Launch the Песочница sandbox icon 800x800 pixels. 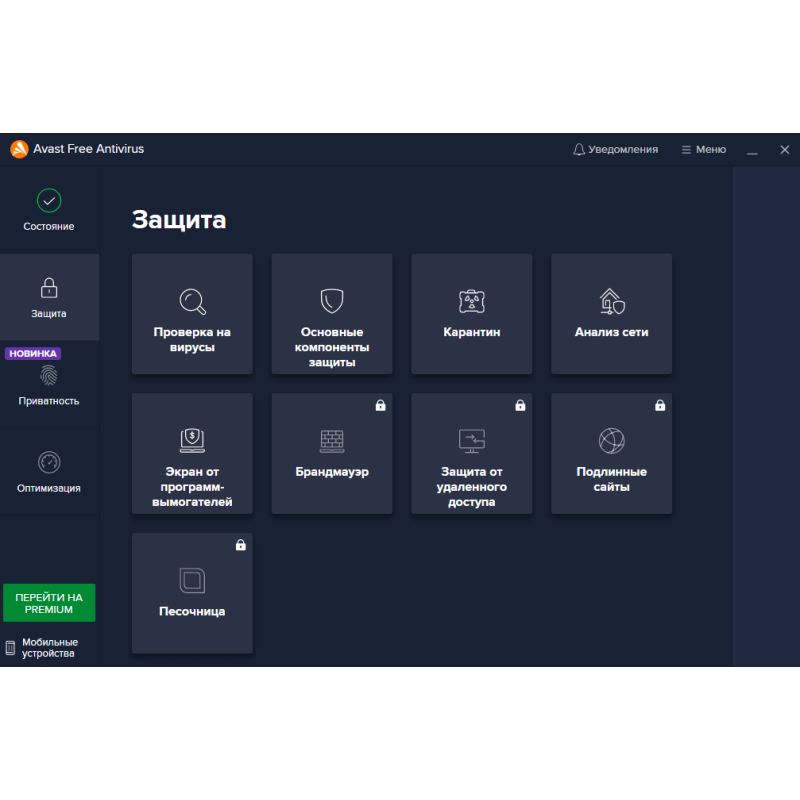click(x=192, y=580)
